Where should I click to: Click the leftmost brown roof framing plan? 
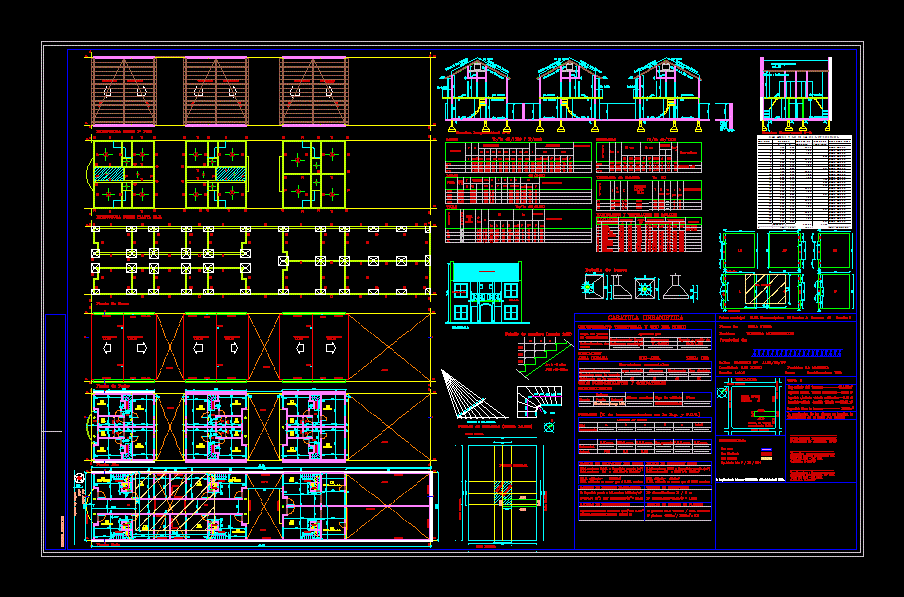tap(124, 91)
